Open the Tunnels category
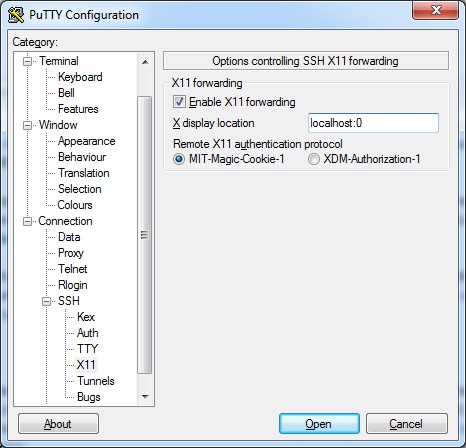466x448 pixels. click(x=96, y=381)
